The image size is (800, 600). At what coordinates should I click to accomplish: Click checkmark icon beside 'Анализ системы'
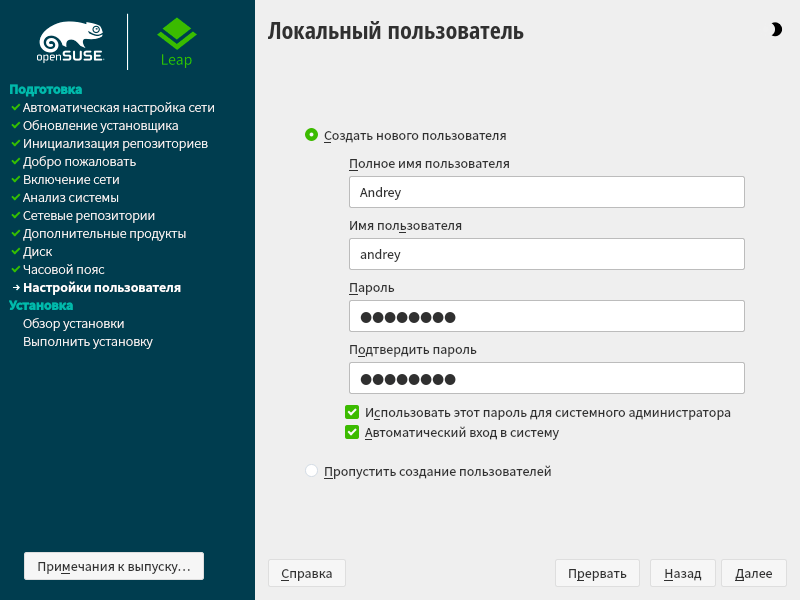[15, 197]
